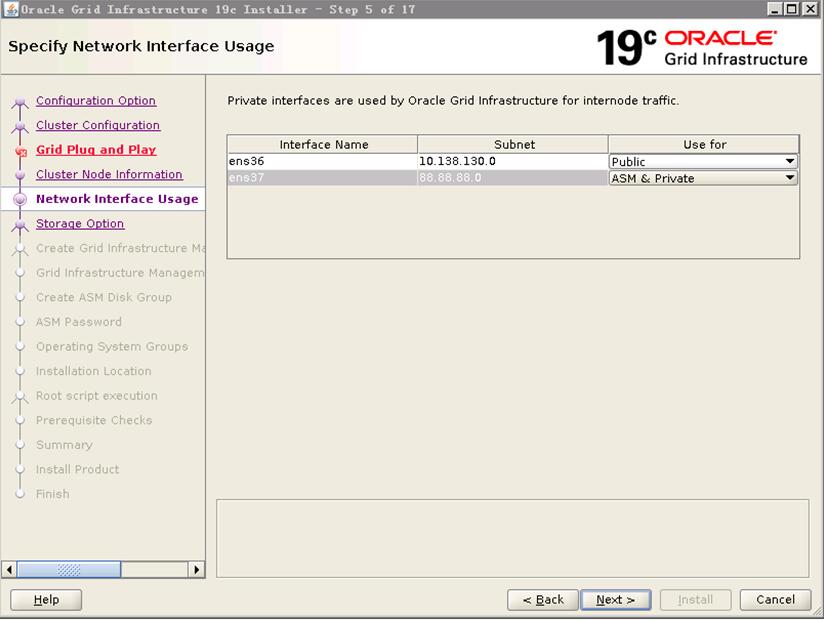
Task: Open the Use for dropdown for ens37
Action: coord(703,178)
